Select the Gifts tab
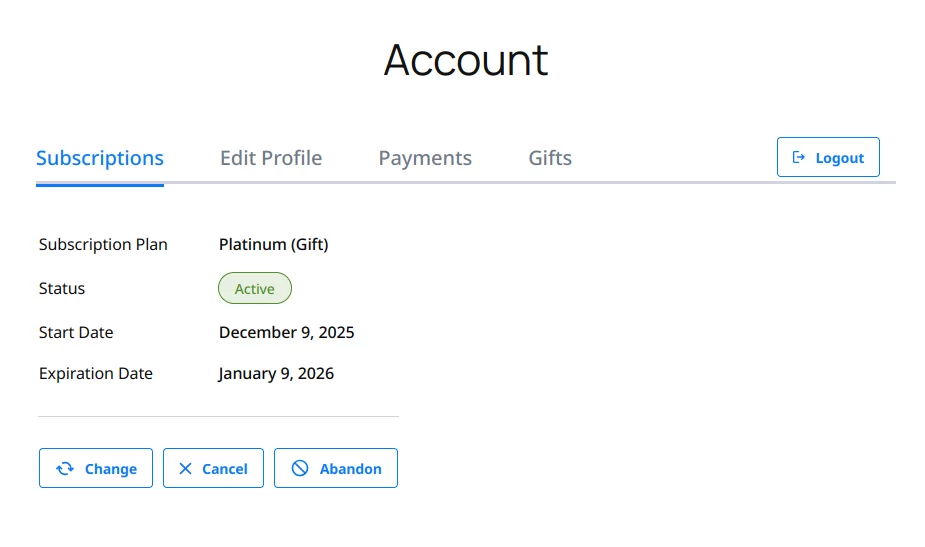925x547 pixels. 550,158
